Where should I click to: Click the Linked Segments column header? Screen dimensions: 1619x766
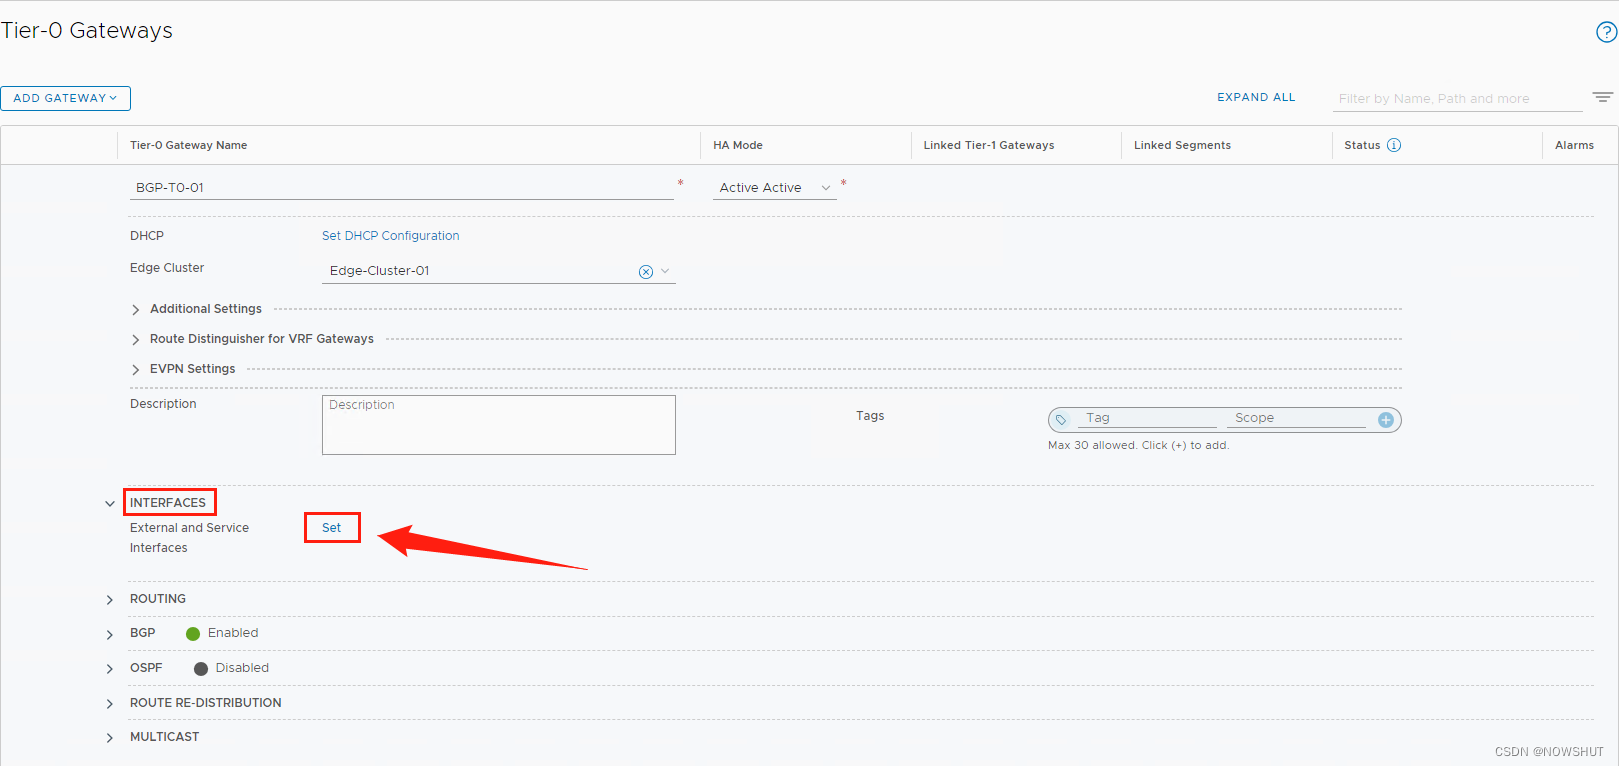click(x=1182, y=145)
